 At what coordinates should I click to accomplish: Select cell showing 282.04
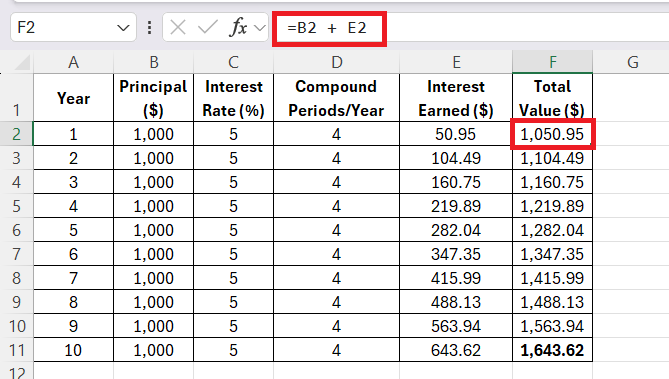pos(456,230)
